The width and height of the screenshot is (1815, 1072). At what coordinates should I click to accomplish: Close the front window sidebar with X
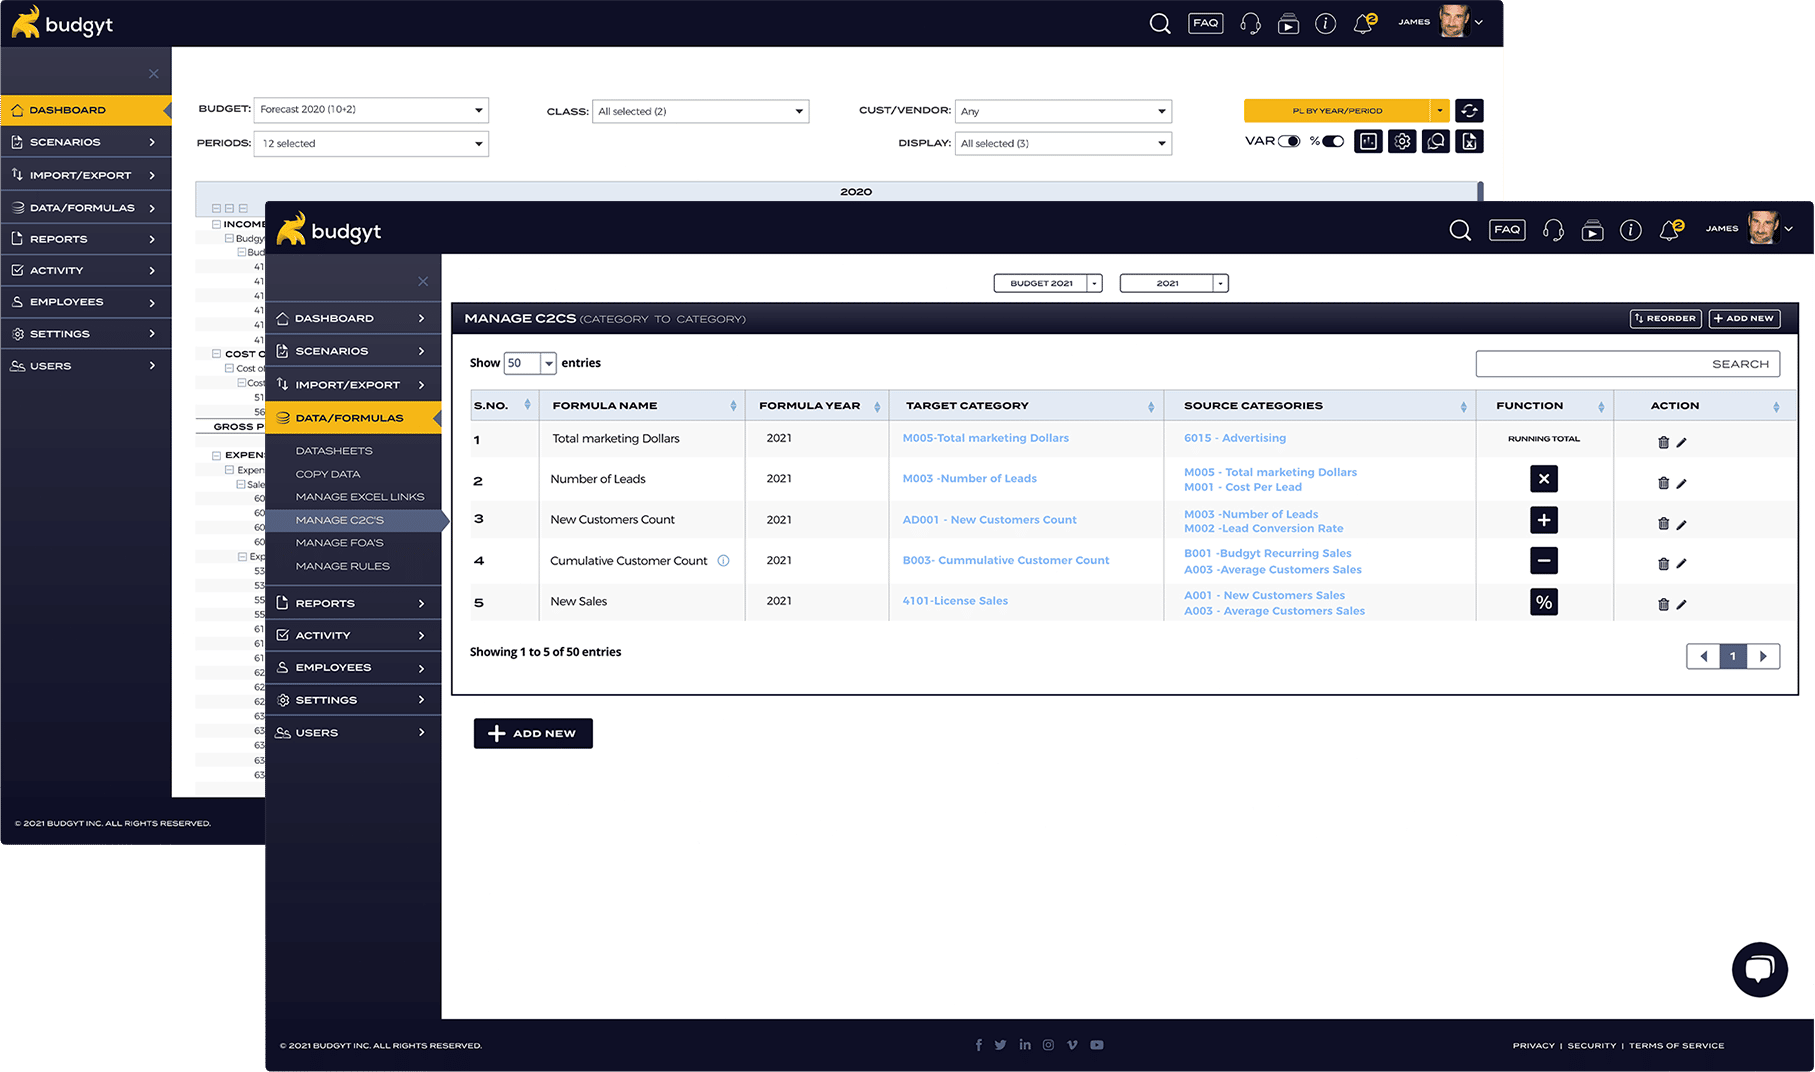click(x=423, y=282)
